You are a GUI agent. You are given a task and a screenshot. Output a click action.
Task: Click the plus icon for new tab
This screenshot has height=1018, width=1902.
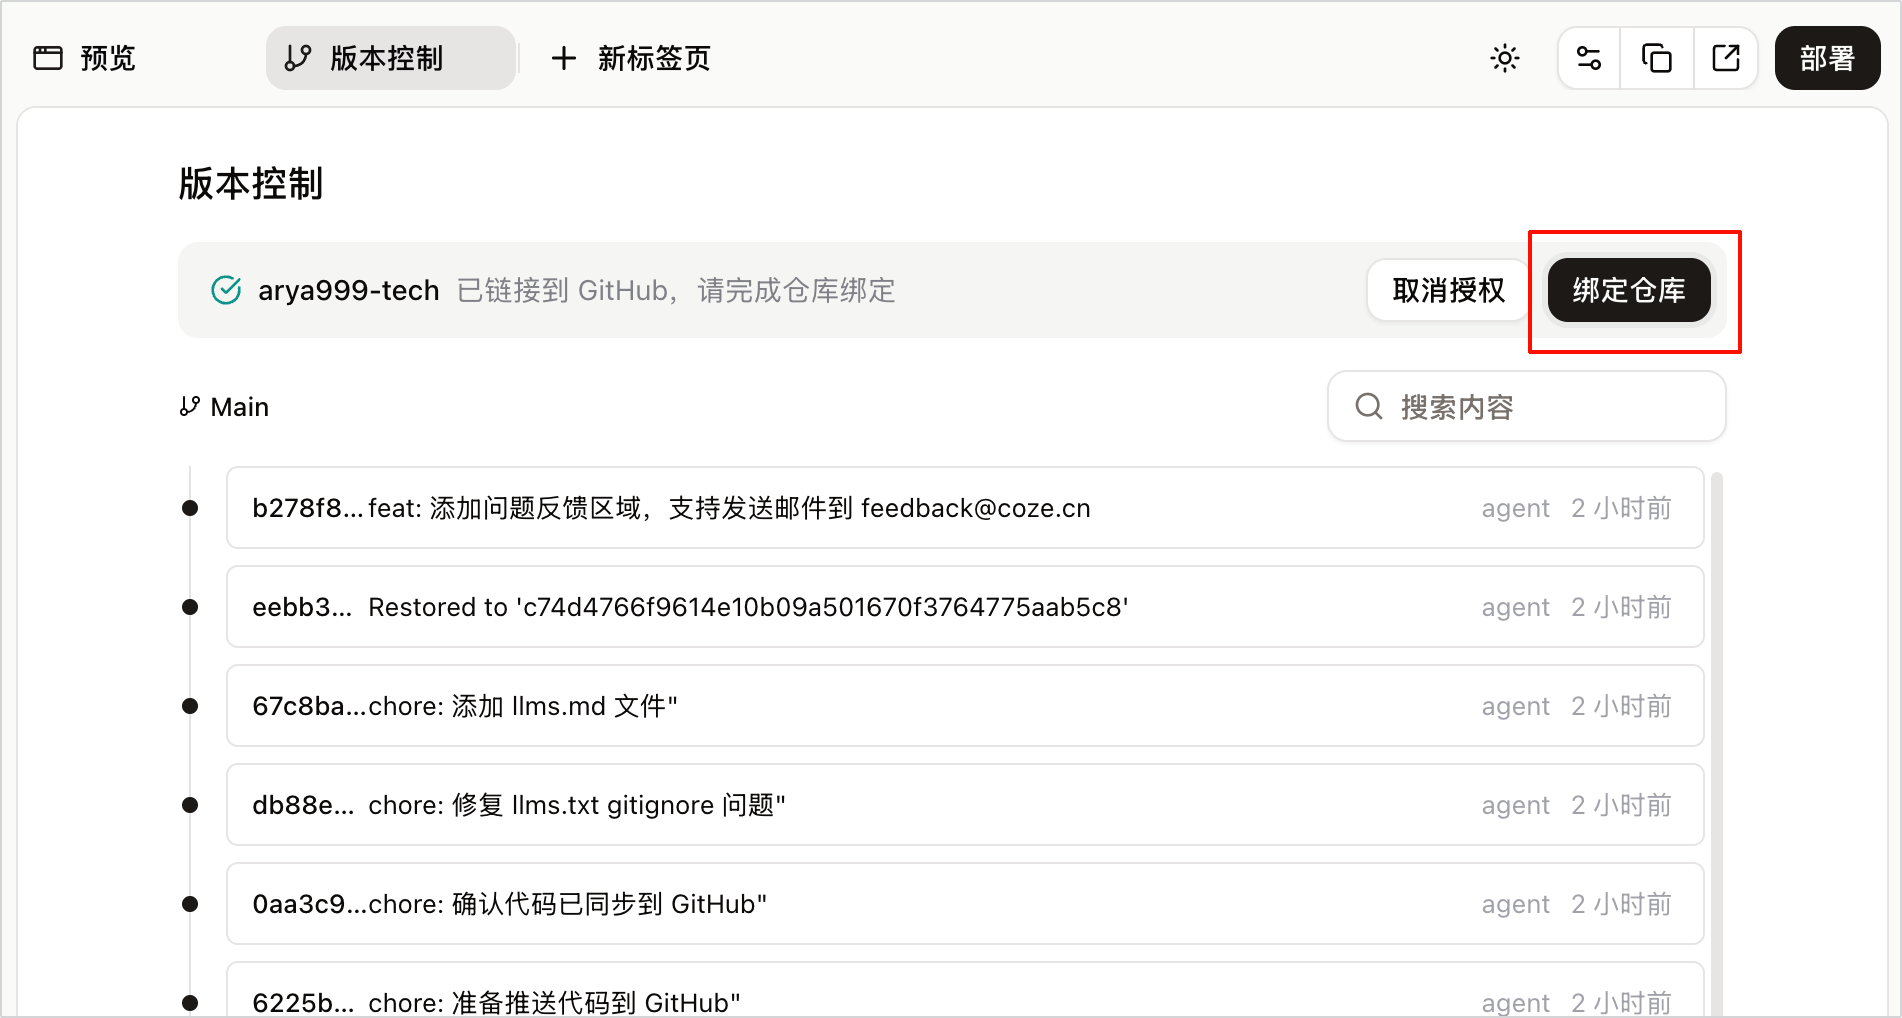[564, 58]
